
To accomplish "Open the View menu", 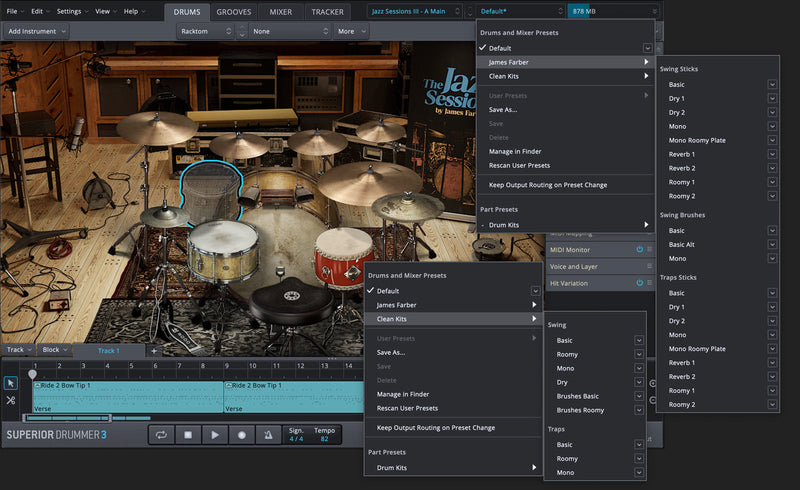I will [x=106, y=11].
